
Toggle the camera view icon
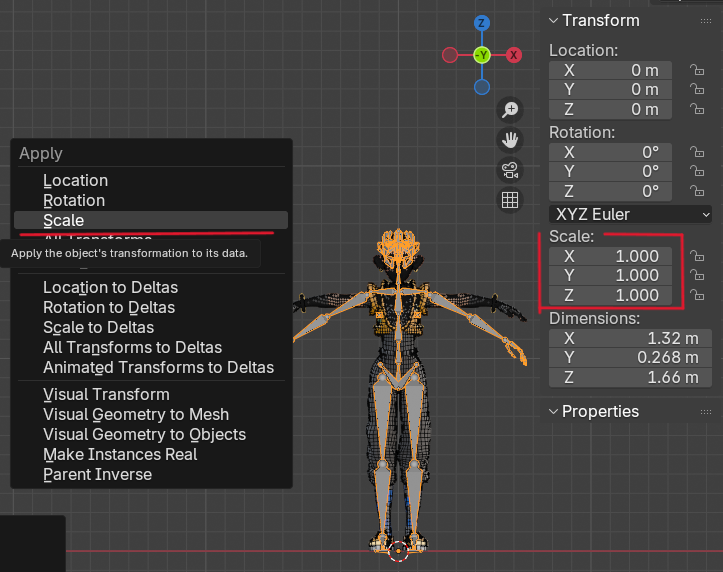(510, 169)
